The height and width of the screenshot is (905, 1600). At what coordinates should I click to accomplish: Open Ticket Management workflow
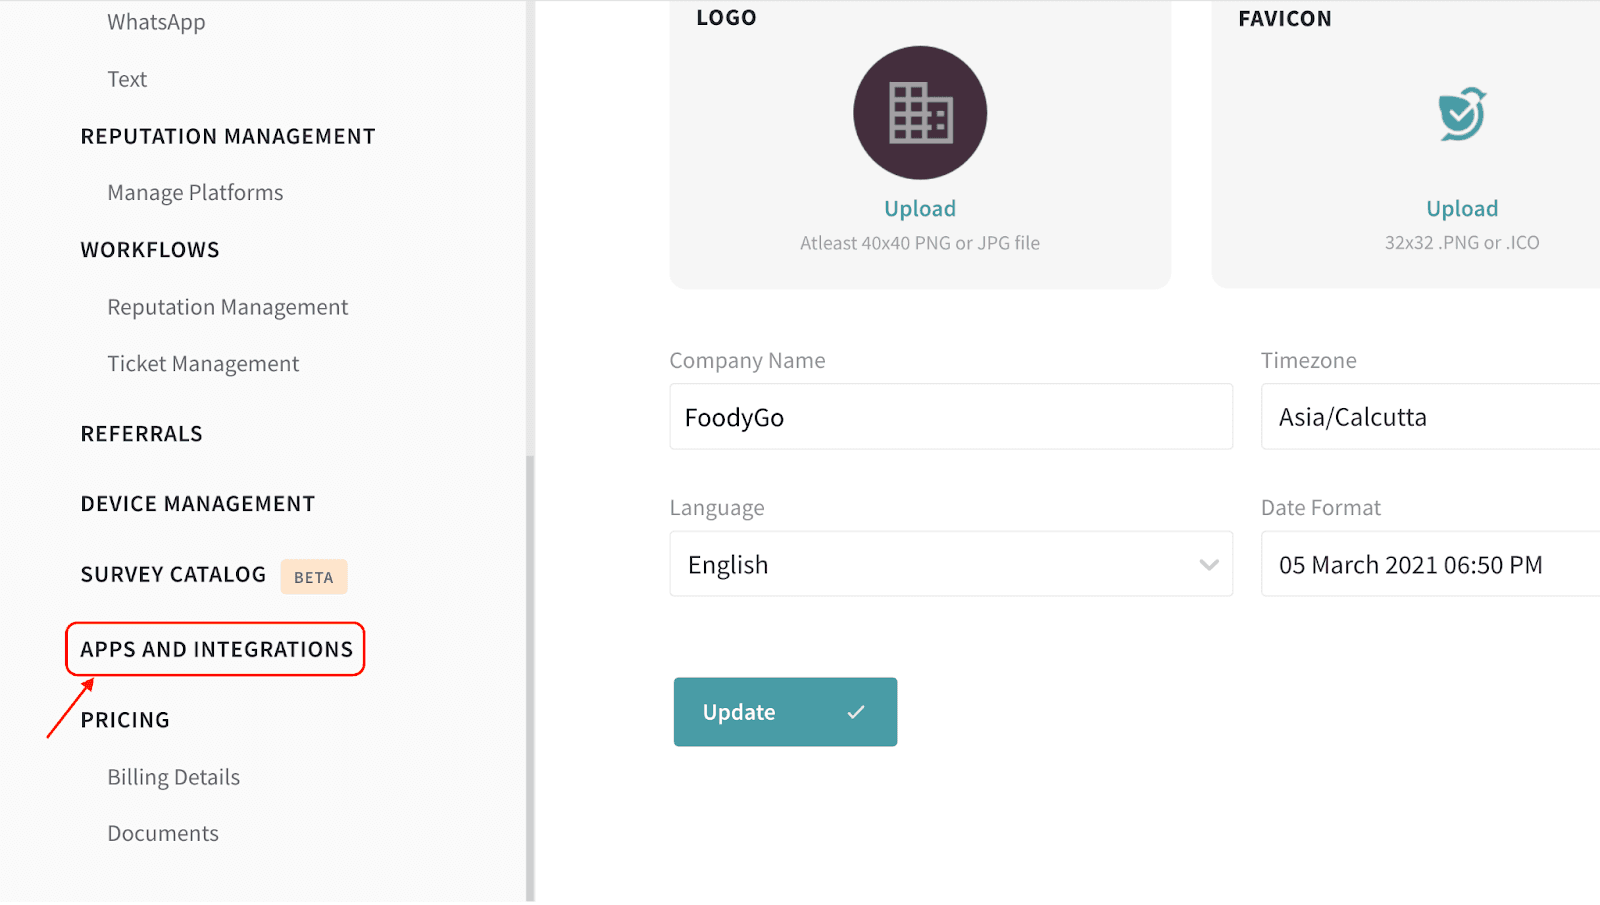point(203,364)
